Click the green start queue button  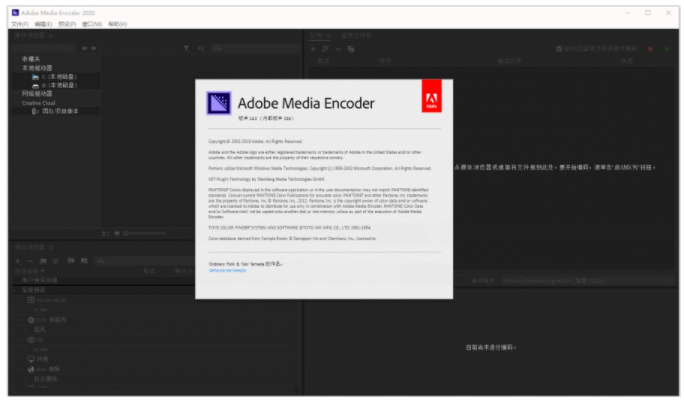click(667, 49)
